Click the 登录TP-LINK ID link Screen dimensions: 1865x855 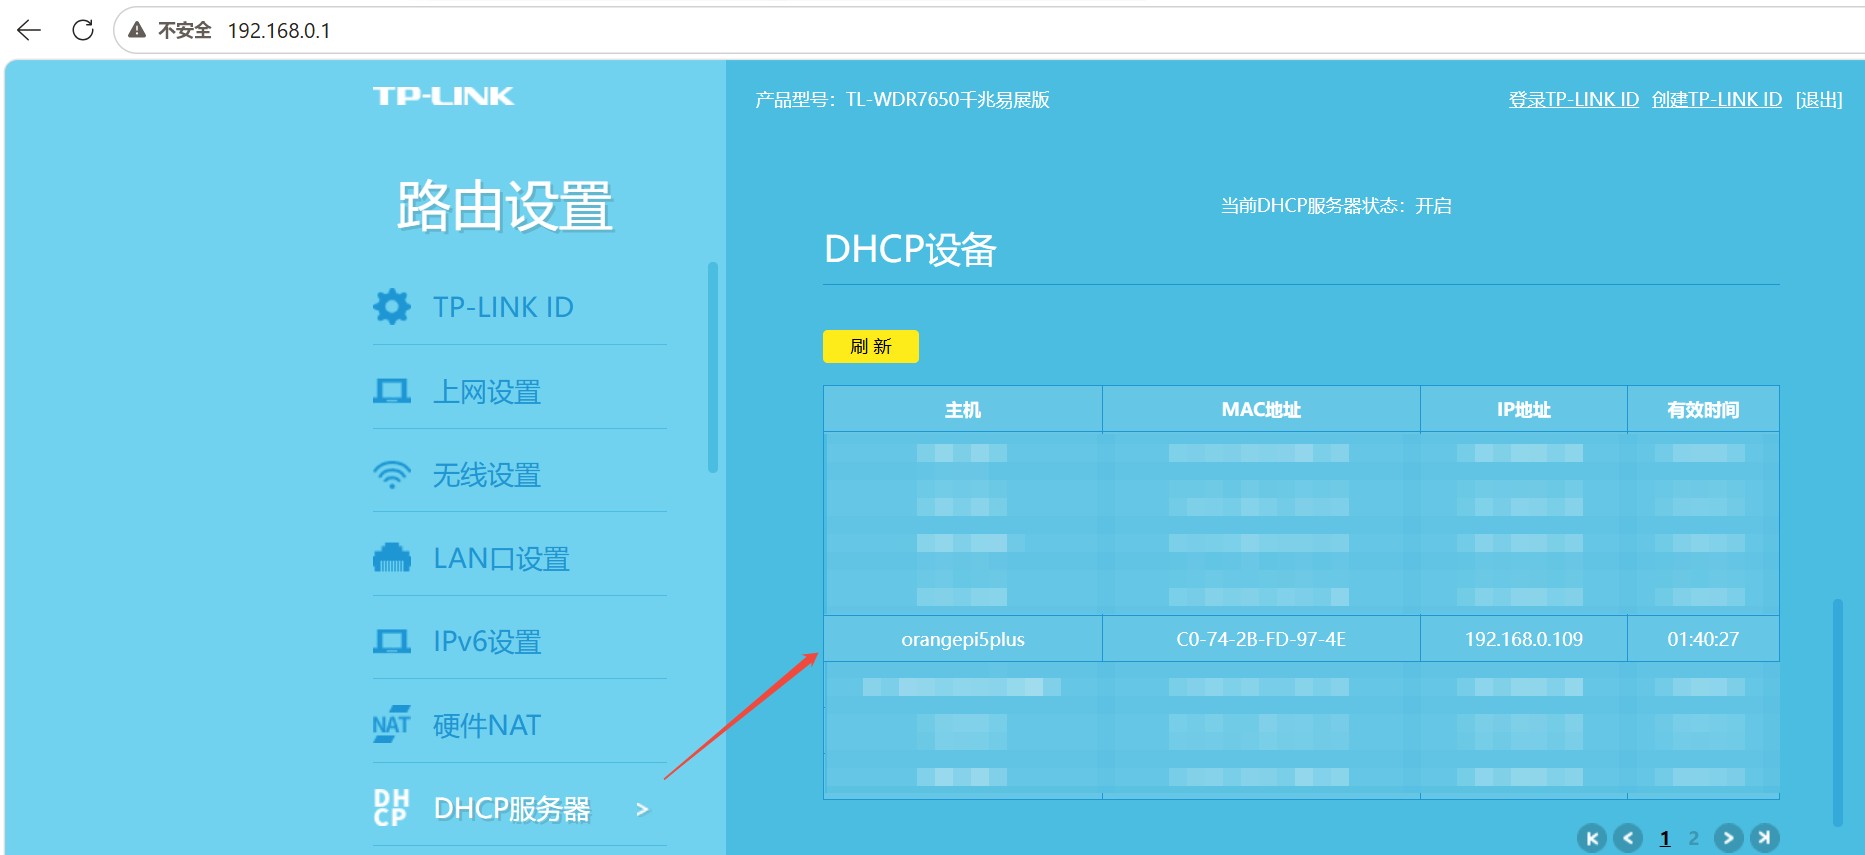point(1573,99)
